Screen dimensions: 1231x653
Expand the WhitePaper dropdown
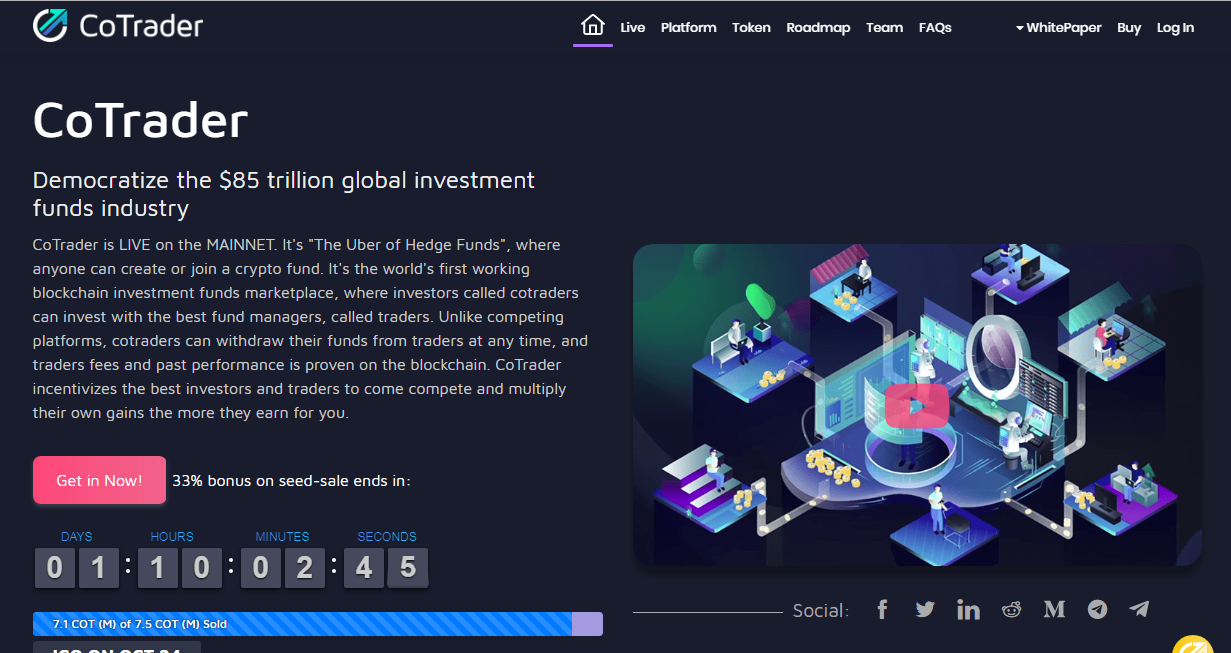1058,28
